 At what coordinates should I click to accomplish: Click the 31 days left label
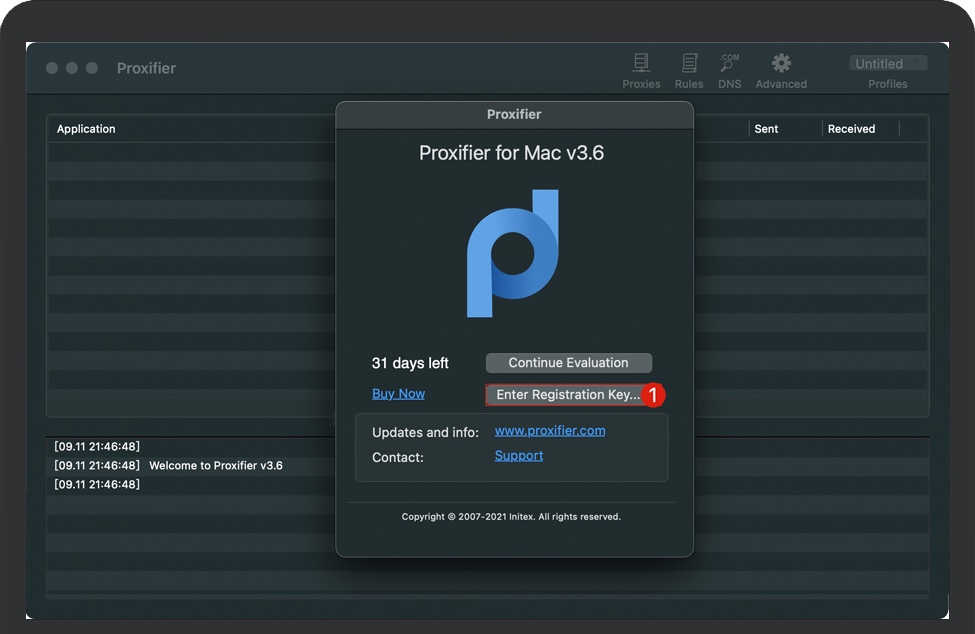410,363
